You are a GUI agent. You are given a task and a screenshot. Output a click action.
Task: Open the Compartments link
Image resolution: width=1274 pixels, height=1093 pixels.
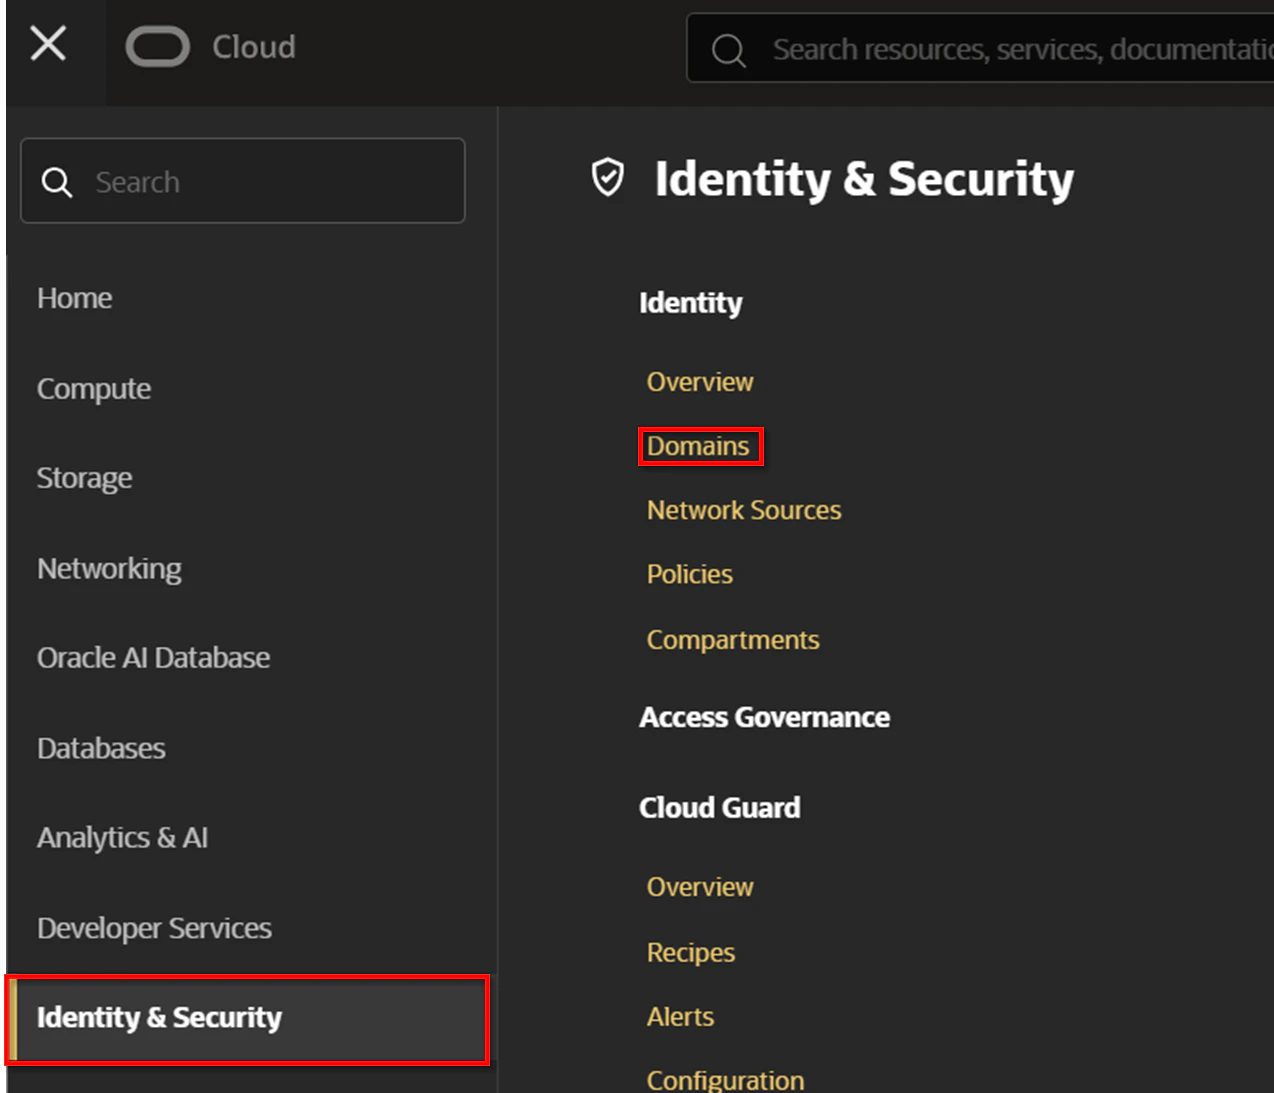[x=733, y=640]
